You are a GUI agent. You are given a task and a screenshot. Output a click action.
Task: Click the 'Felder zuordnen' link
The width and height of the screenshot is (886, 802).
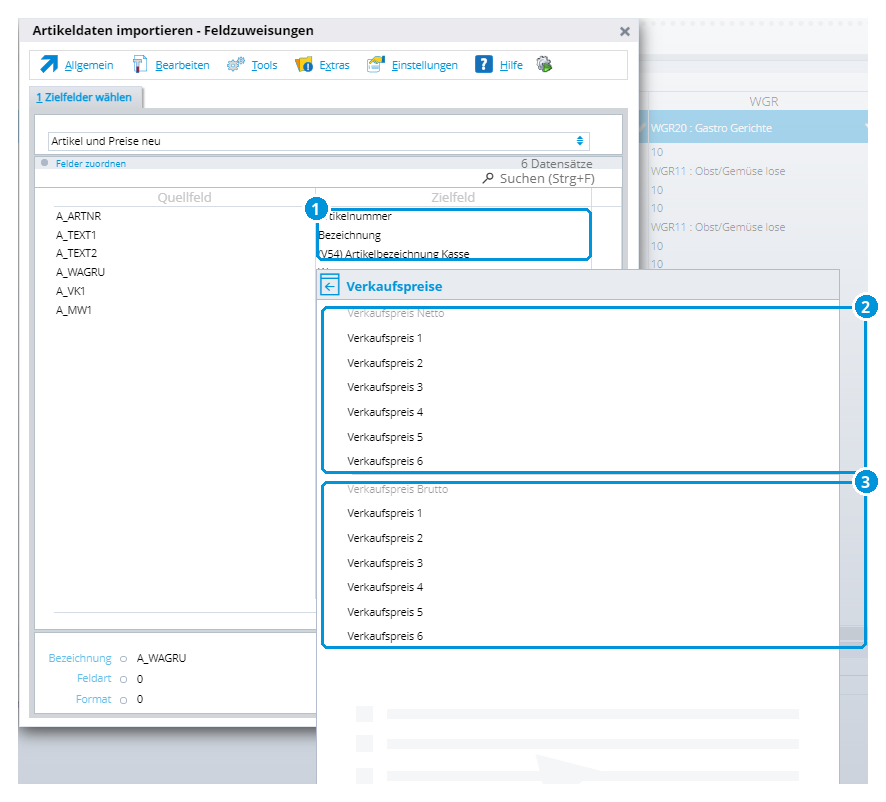(x=91, y=163)
